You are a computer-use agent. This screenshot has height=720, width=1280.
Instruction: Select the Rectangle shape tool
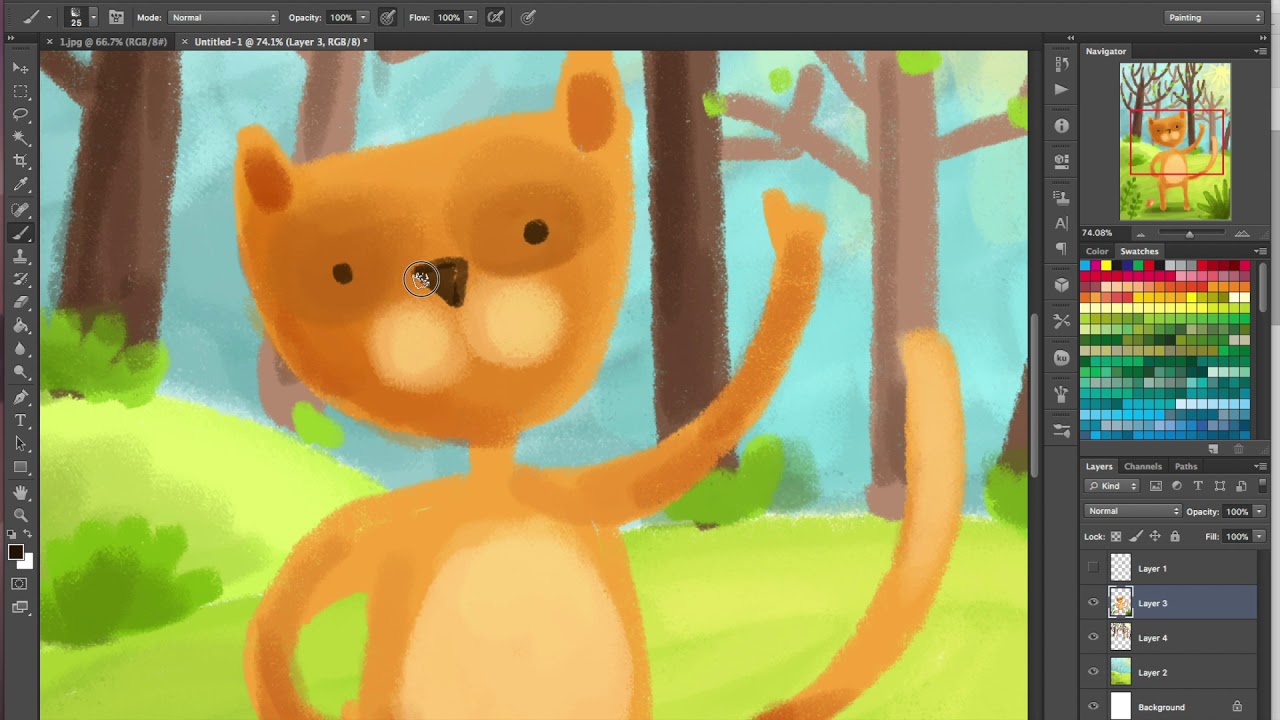pos(20,467)
